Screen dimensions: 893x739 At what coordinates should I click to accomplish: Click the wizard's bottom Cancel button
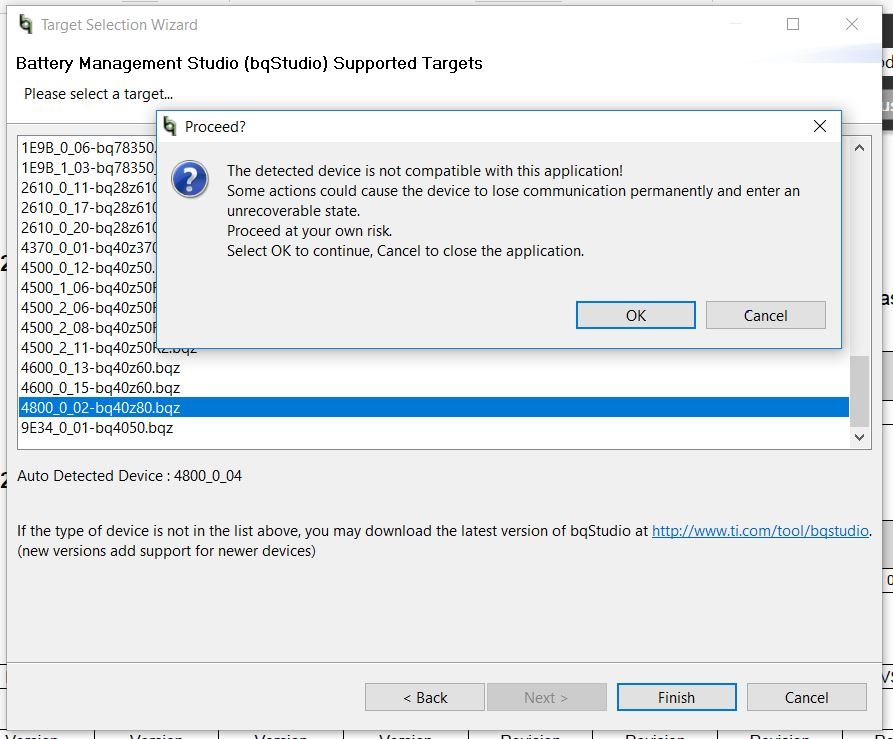click(x=806, y=697)
